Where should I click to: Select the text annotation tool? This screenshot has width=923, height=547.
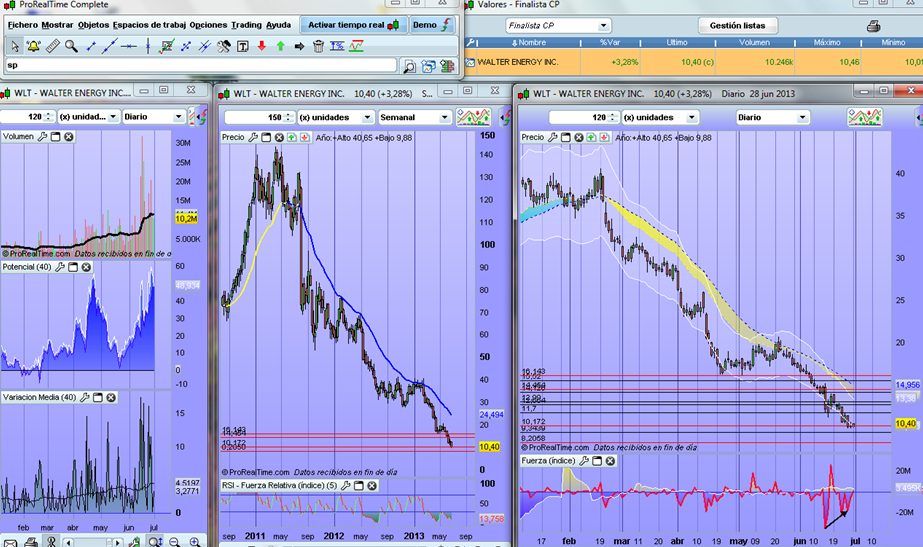tap(243, 46)
